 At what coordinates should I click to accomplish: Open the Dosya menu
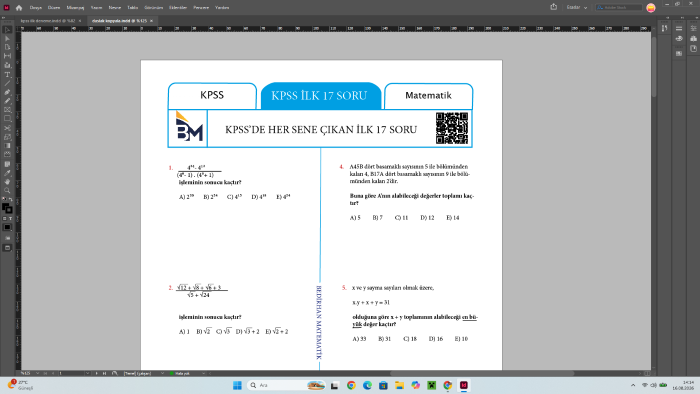36,8
